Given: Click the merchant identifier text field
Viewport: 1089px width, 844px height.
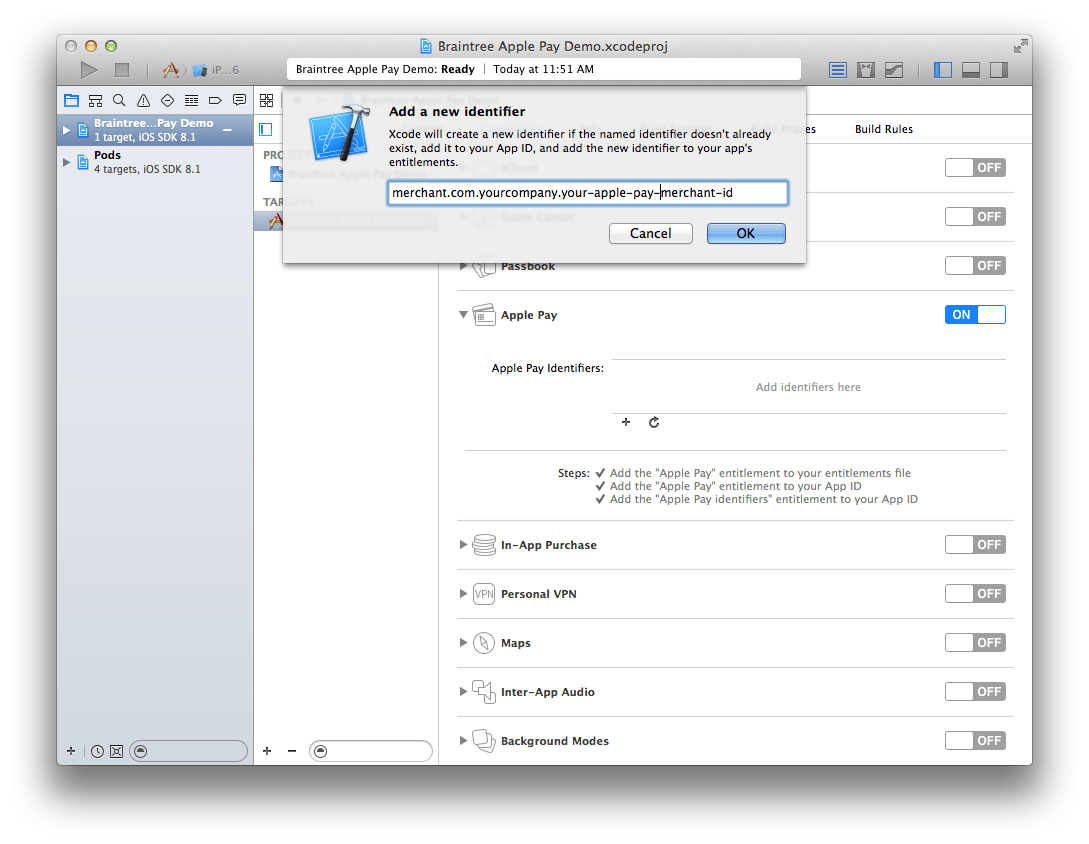Looking at the screenshot, I should tap(587, 192).
